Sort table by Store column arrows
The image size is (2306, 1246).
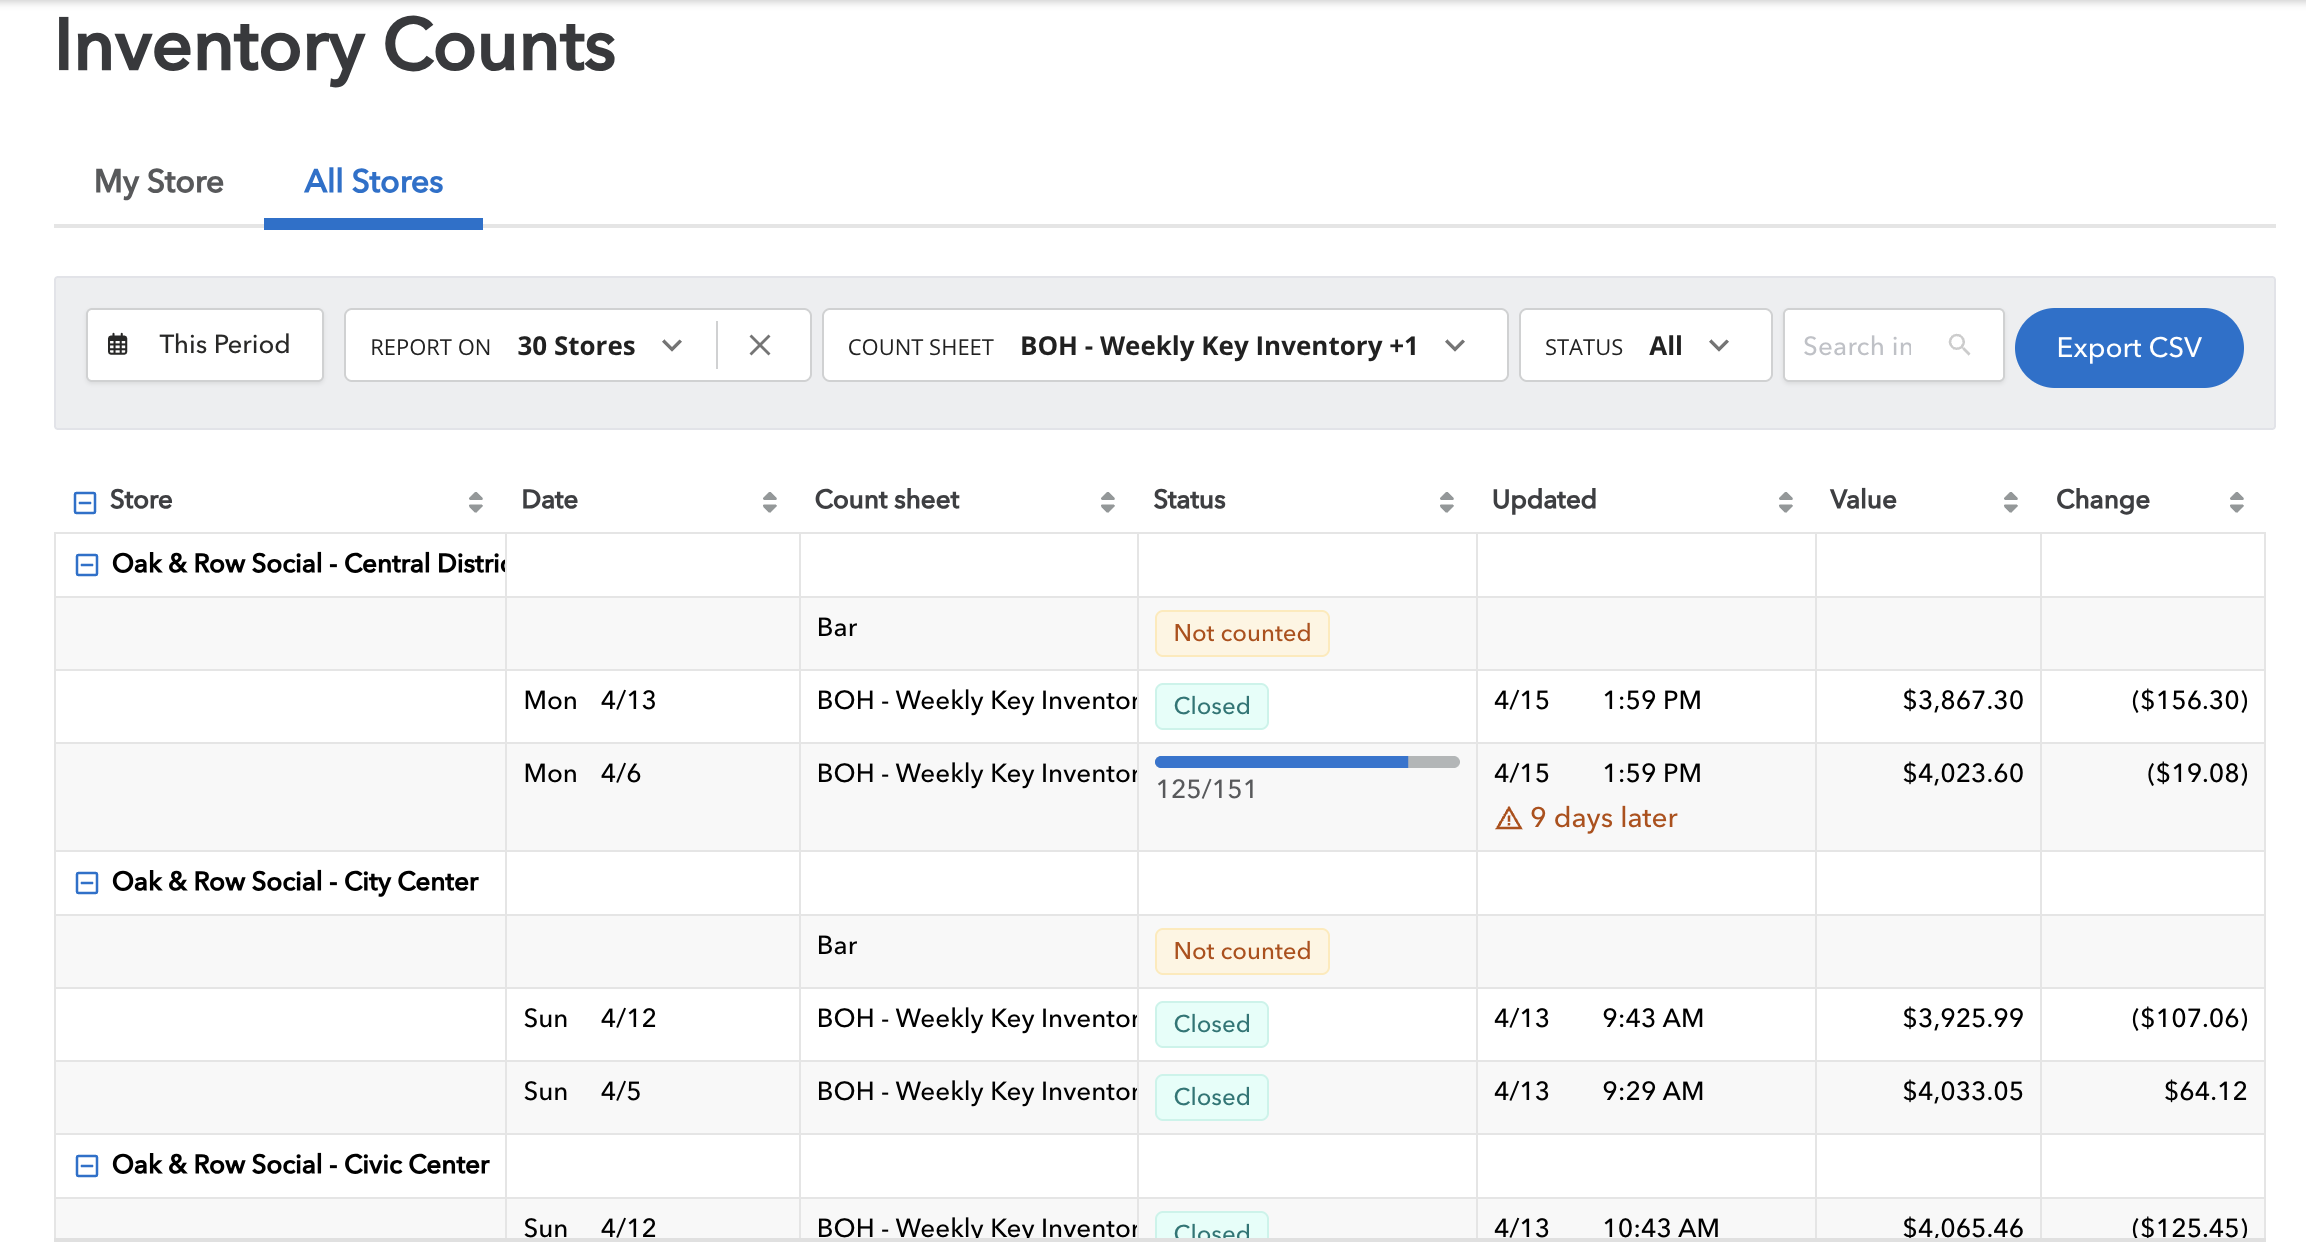pos(475,501)
